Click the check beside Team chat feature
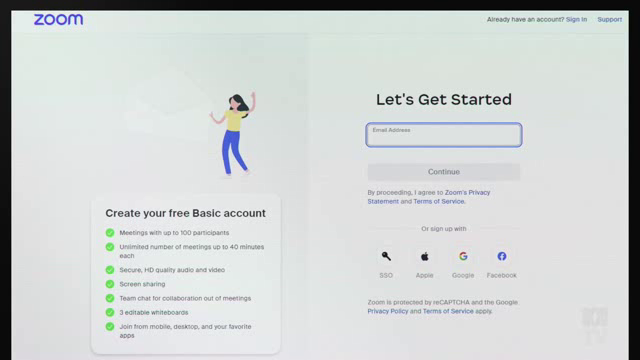 [110, 298]
